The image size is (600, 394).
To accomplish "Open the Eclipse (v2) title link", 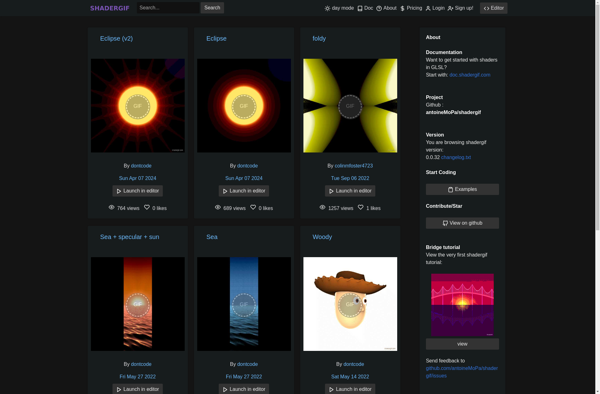I will click(116, 38).
